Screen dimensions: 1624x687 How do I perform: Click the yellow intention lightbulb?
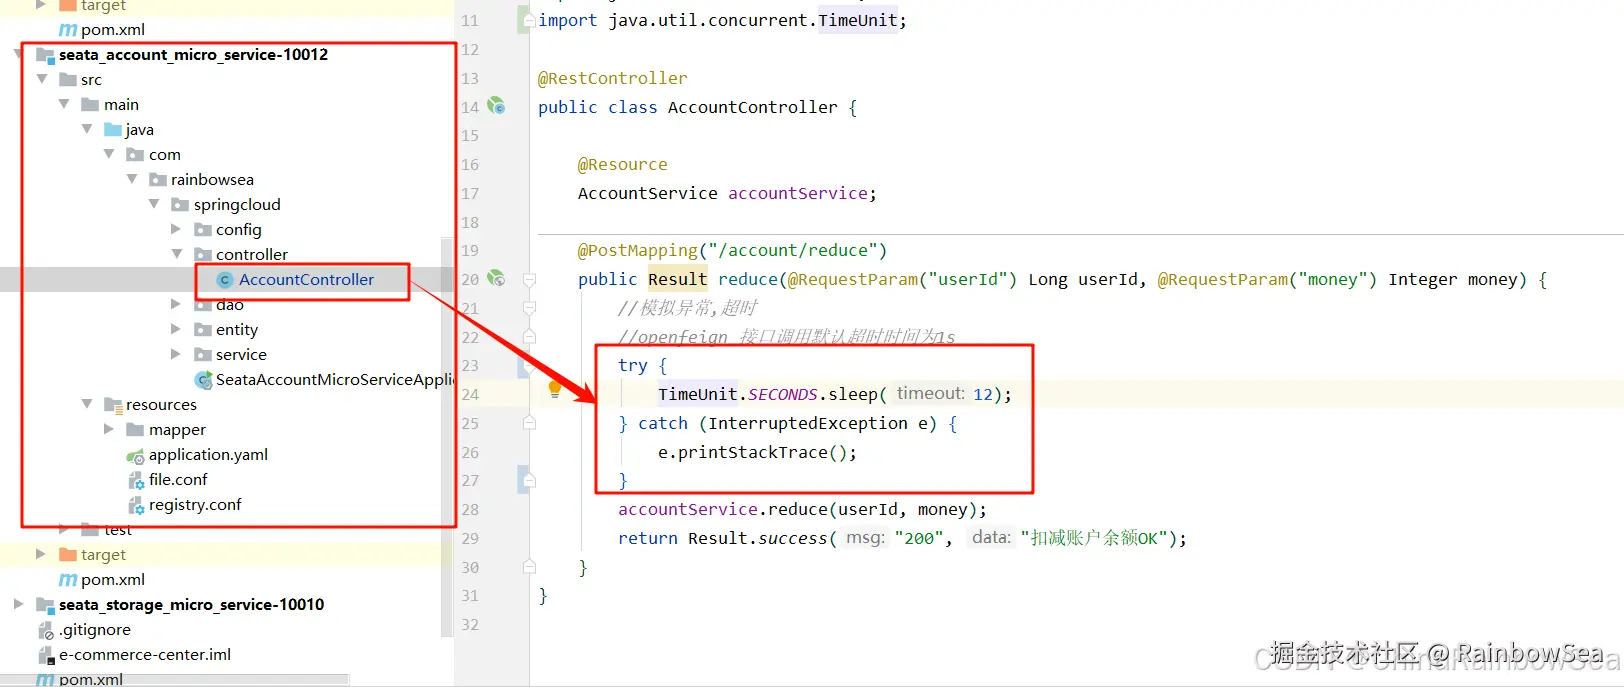(555, 390)
